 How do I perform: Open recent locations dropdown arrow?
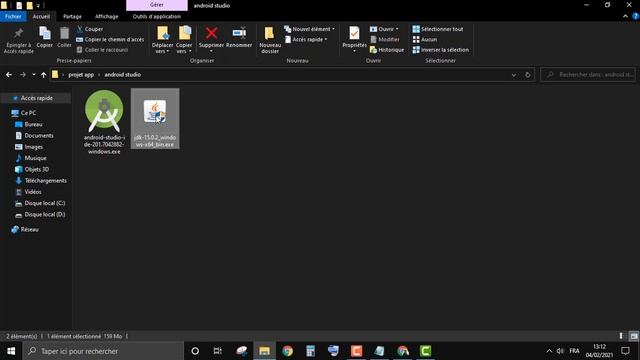click(33, 75)
